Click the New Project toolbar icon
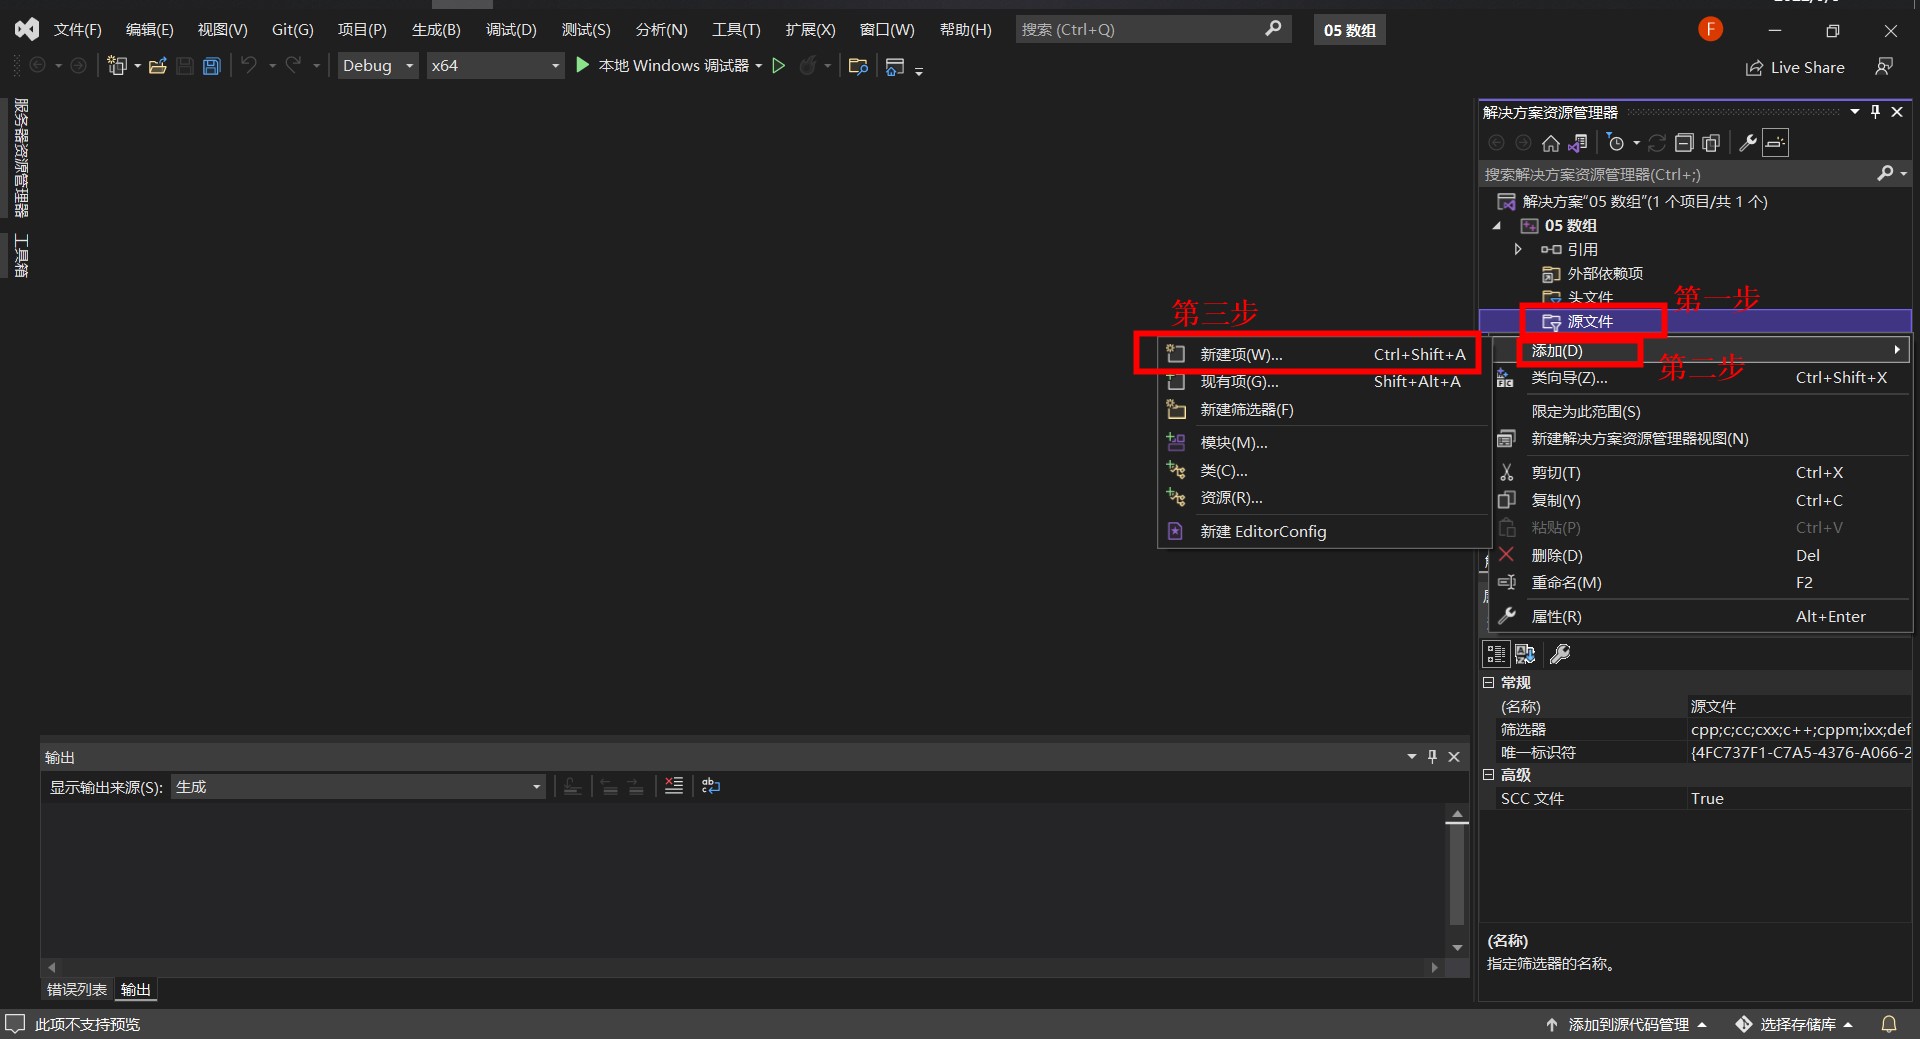The image size is (1920, 1039). pos(117,66)
